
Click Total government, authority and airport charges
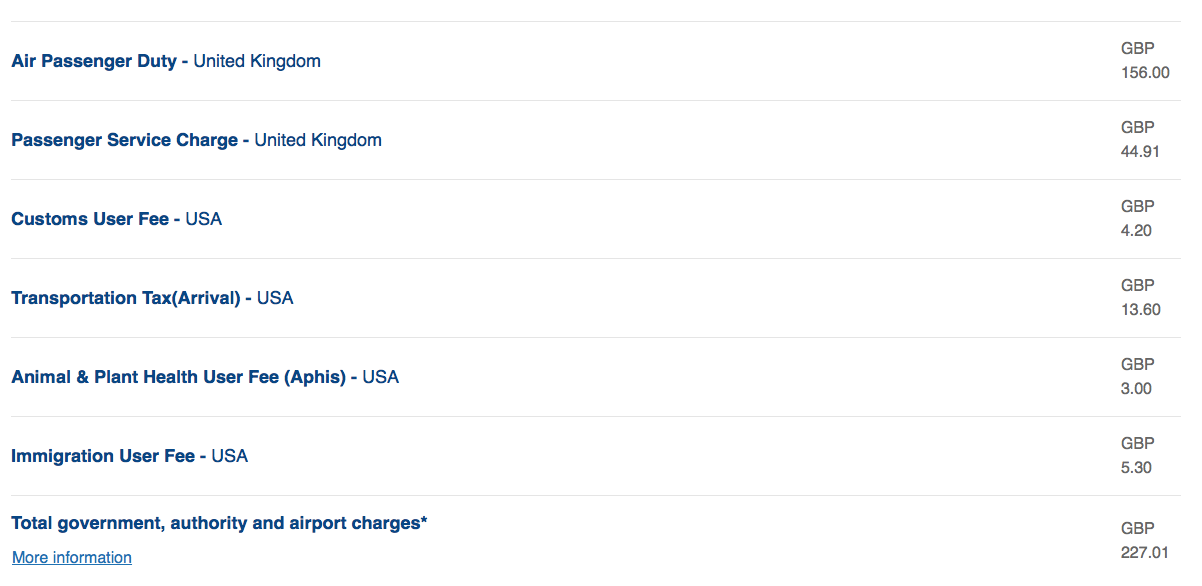click(219, 523)
